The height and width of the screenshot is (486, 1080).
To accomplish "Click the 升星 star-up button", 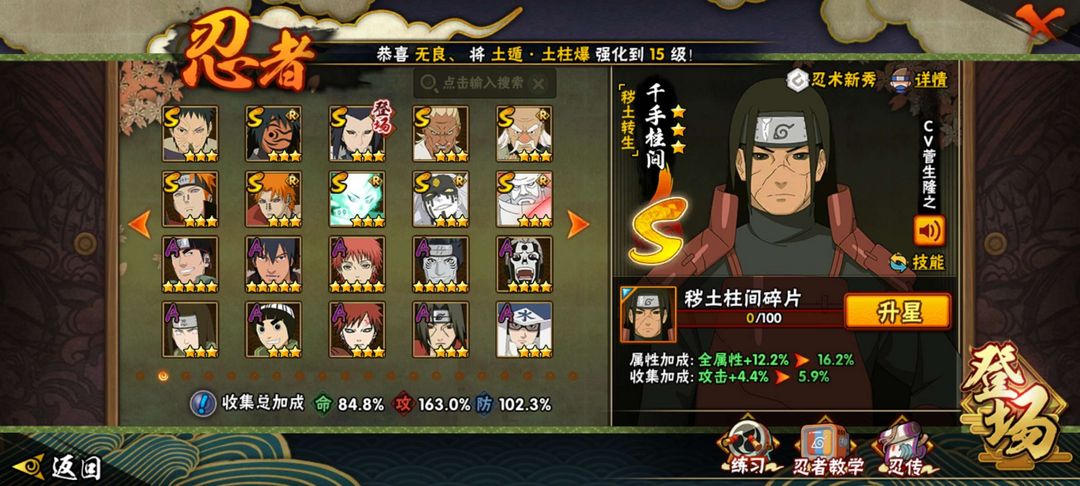I will (x=897, y=311).
